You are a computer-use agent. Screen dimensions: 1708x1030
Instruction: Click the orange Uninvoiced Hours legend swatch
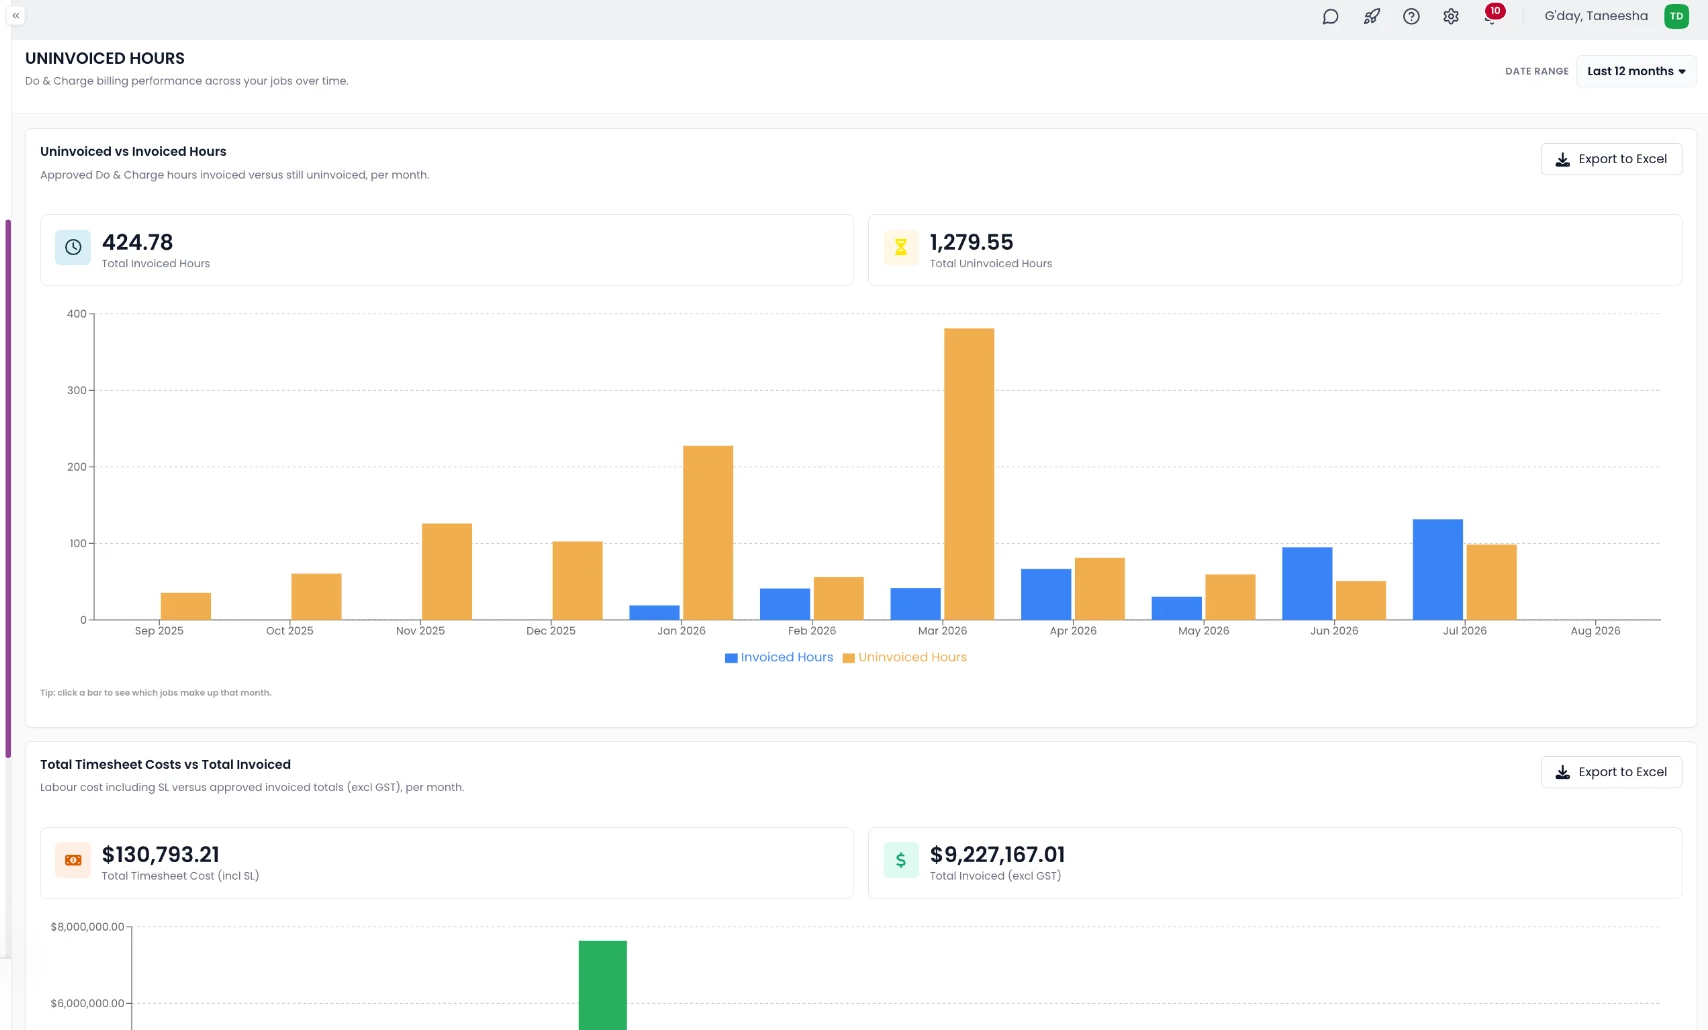(x=849, y=658)
